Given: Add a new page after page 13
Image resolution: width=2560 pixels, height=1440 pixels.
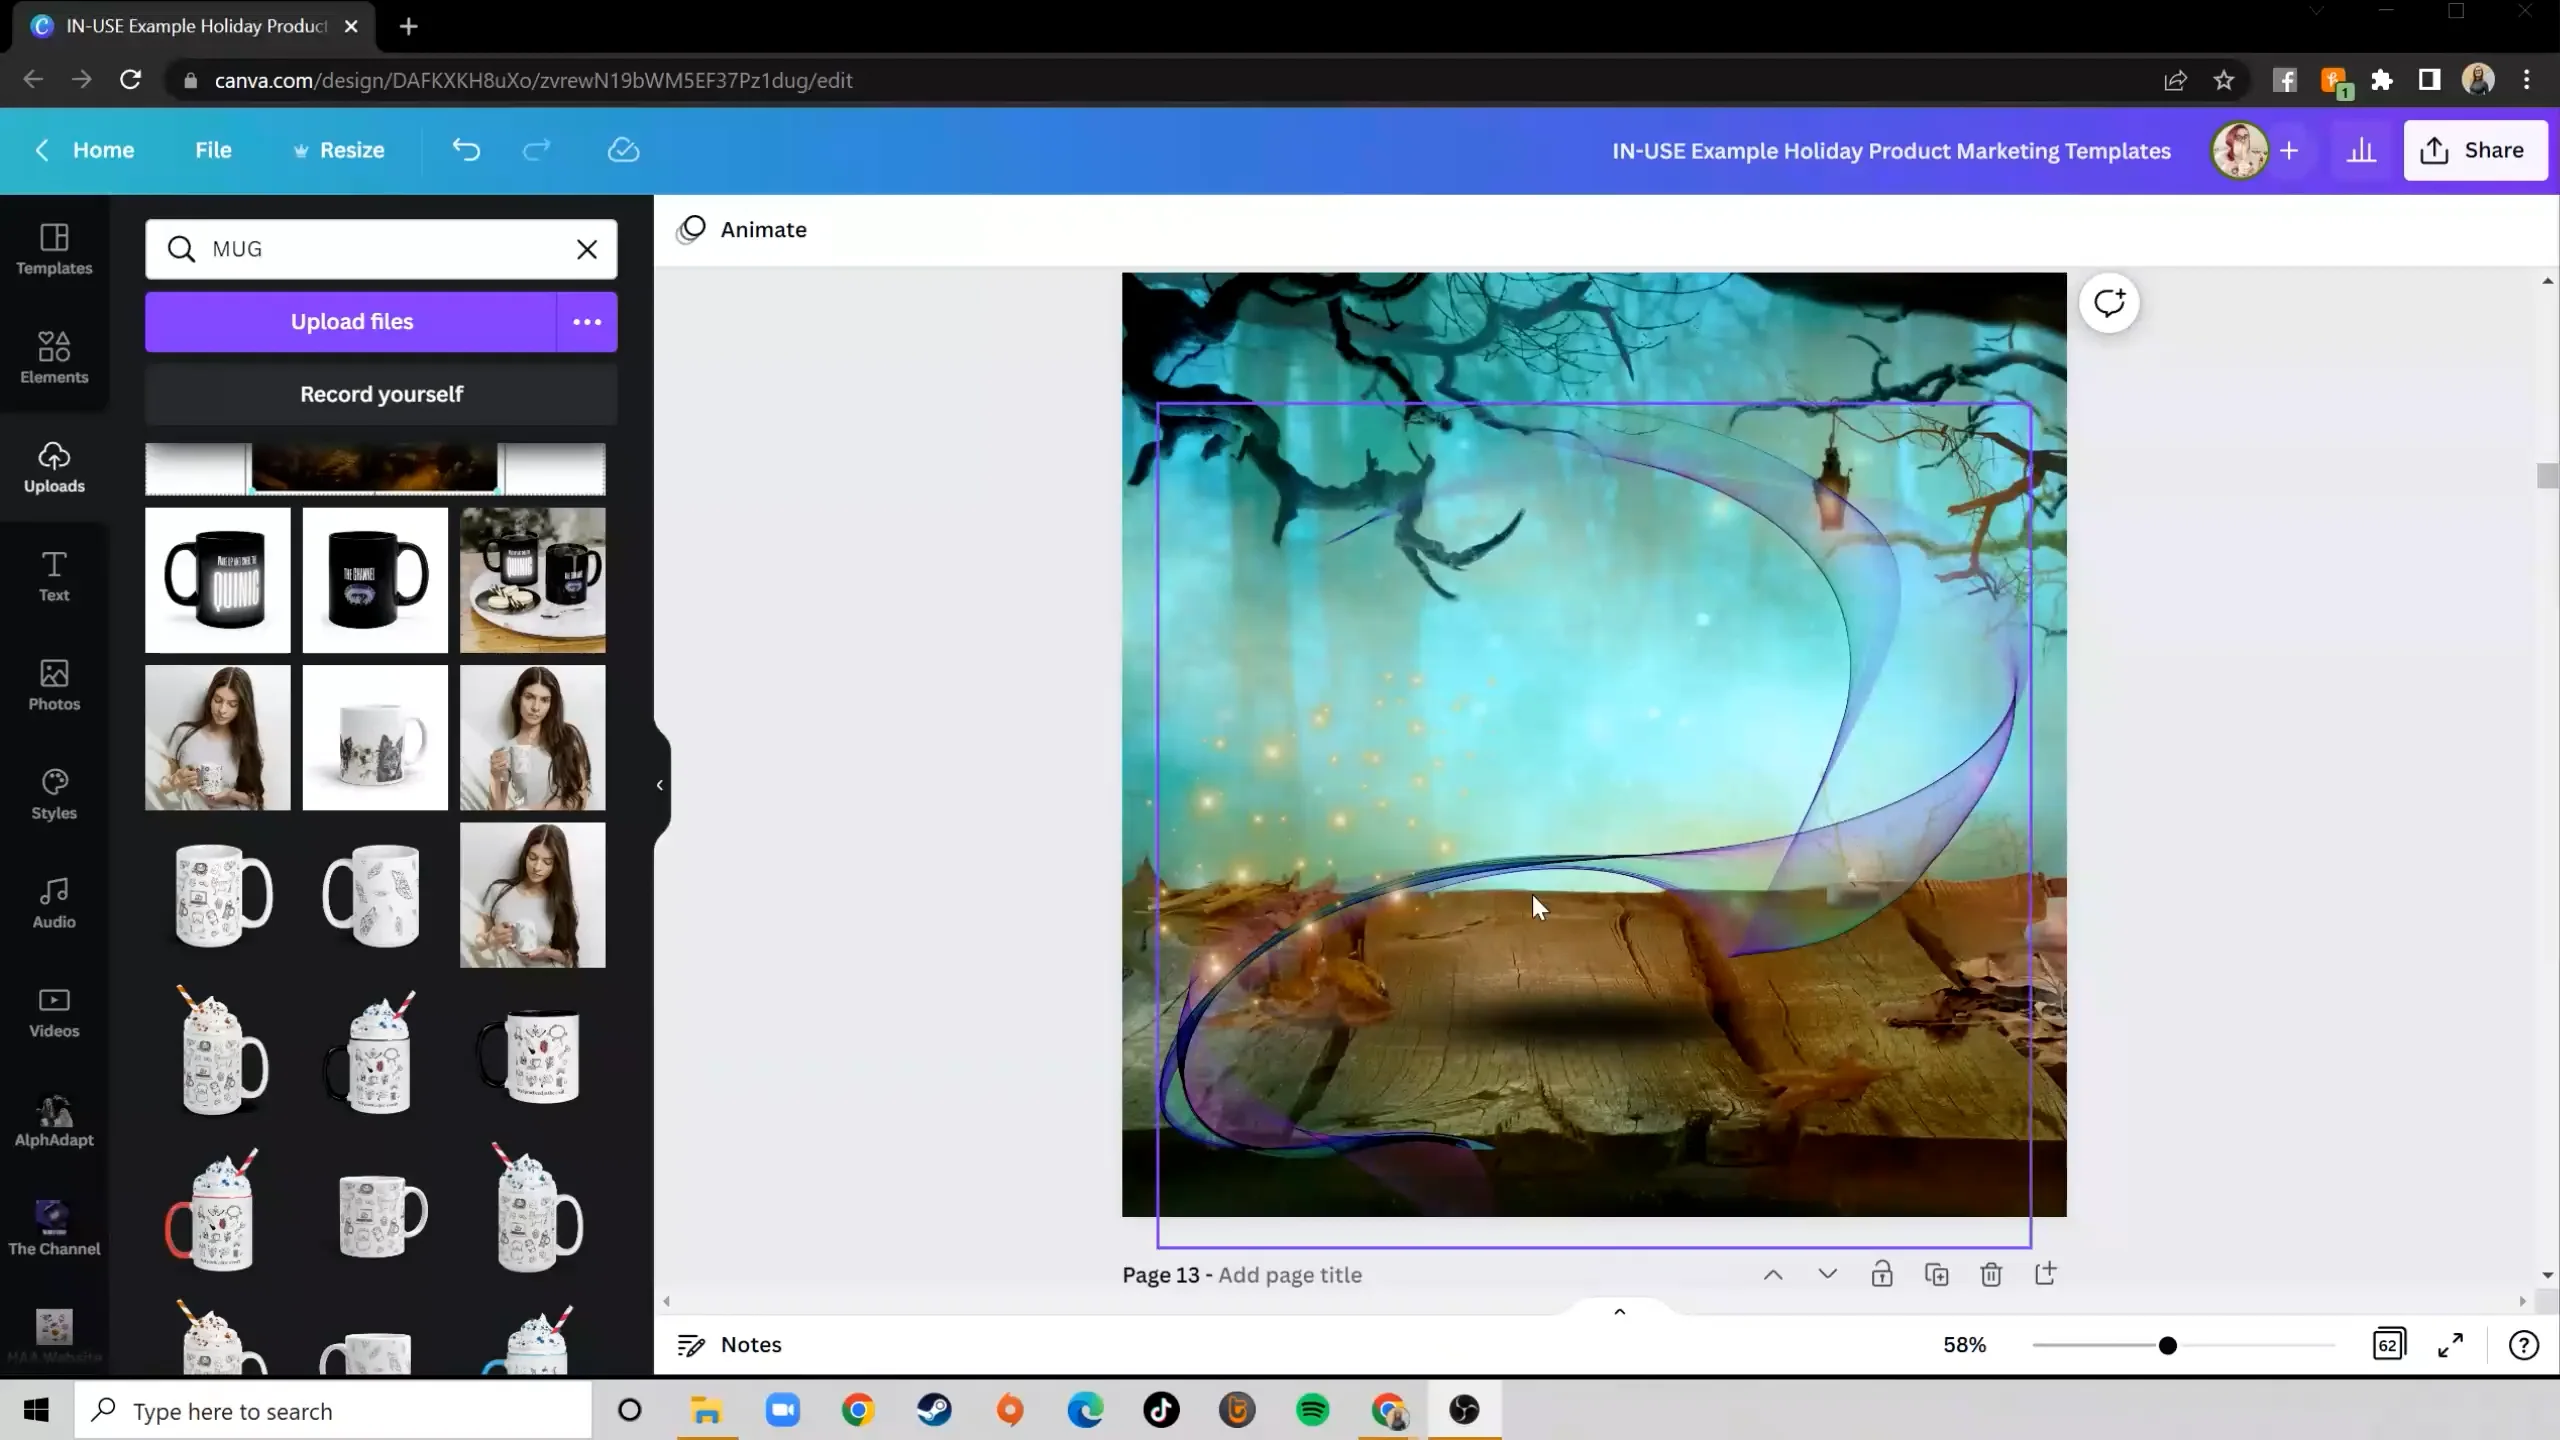Looking at the screenshot, I should click(x=2045, y=1274).
